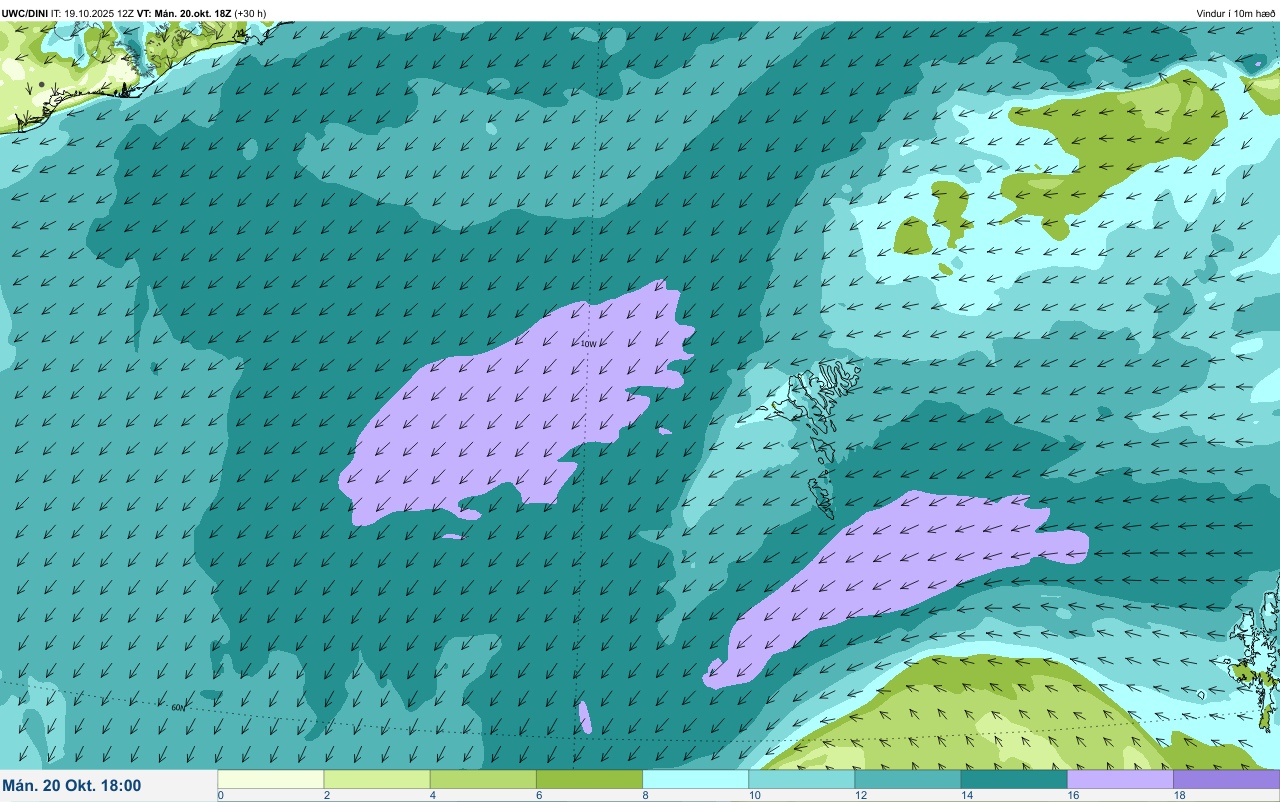Select the dark teal 14–16 legend swatch
1280x802 pixels.
(x=1014, y=778)
